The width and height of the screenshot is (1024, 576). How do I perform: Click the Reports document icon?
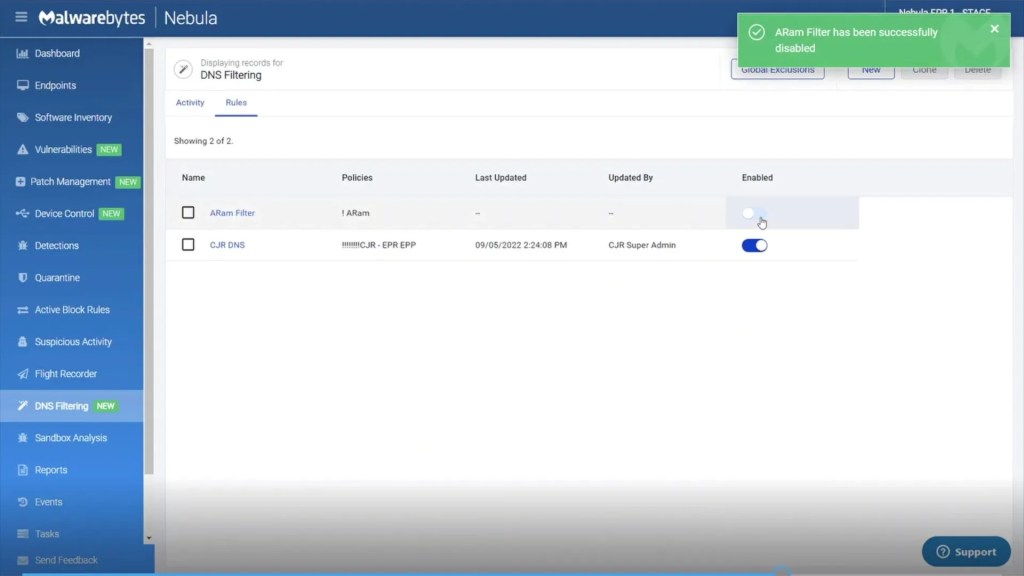pyautogui.click(x=22, y=470)
